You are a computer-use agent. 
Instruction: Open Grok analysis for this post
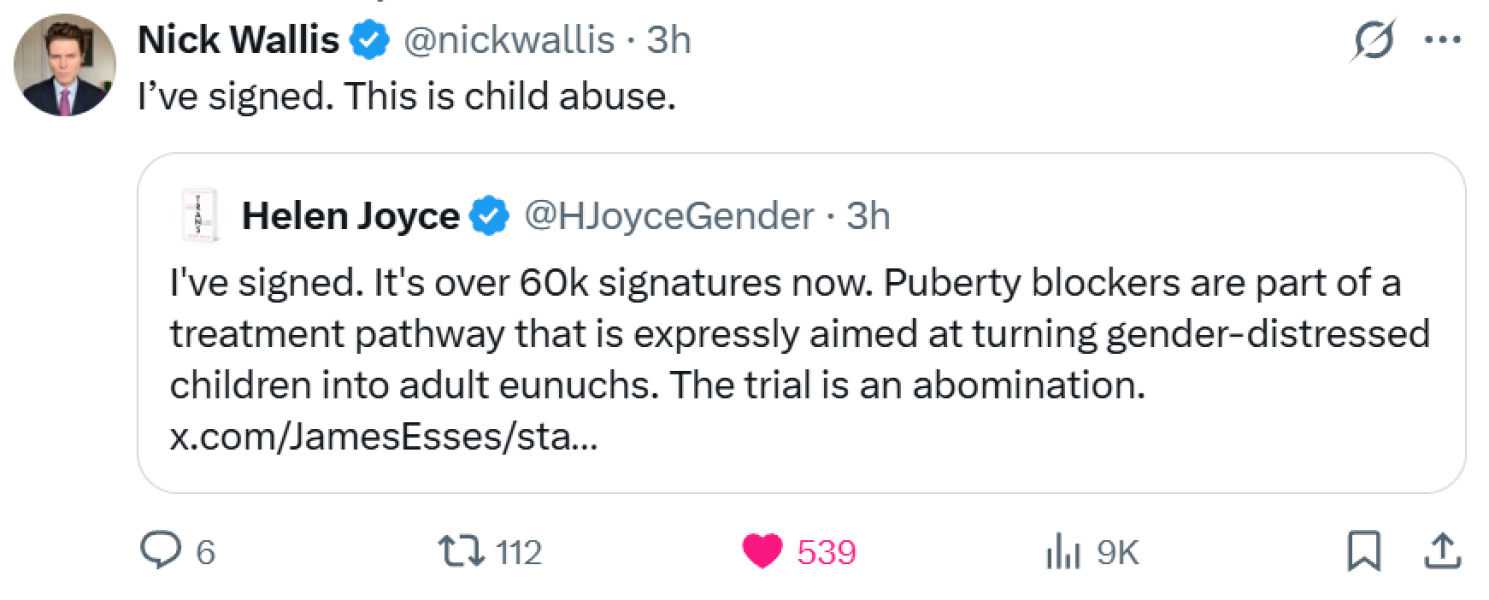pyautogui.click(x=1373, y=40)
